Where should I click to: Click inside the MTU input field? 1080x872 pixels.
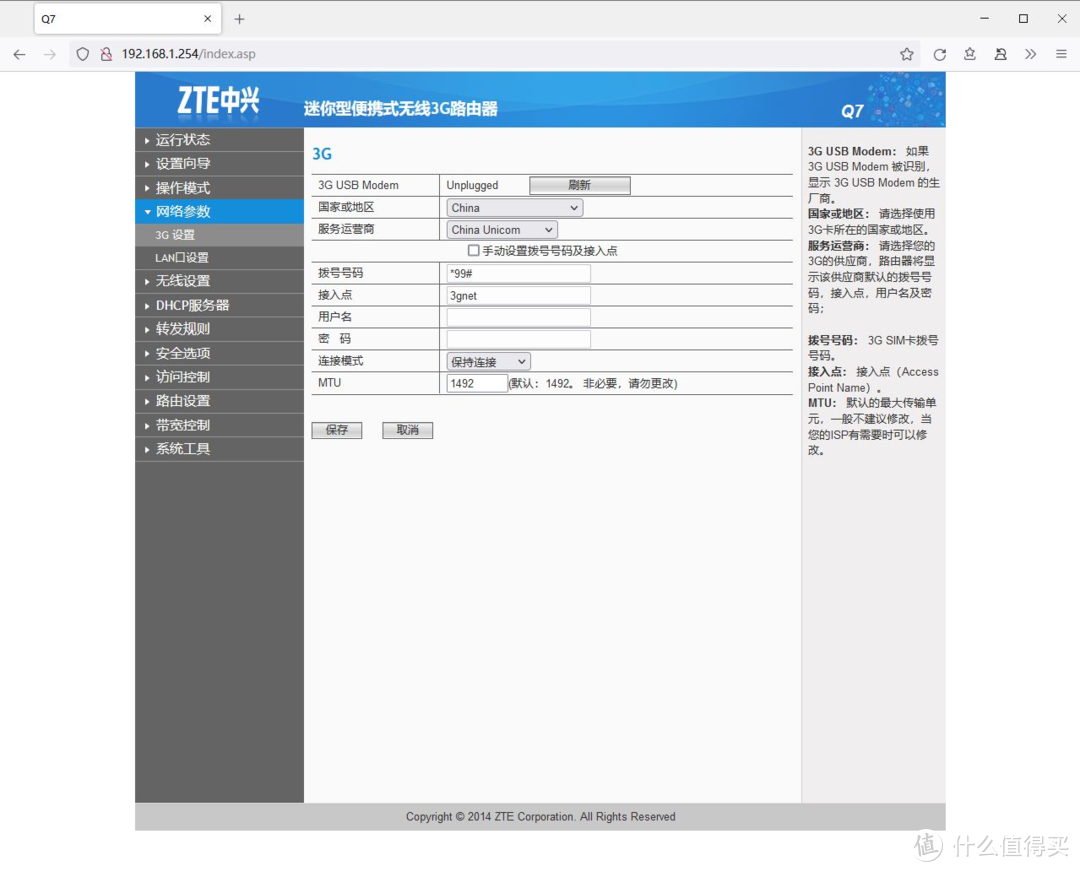pyautogui.click(x=475, y=383)
